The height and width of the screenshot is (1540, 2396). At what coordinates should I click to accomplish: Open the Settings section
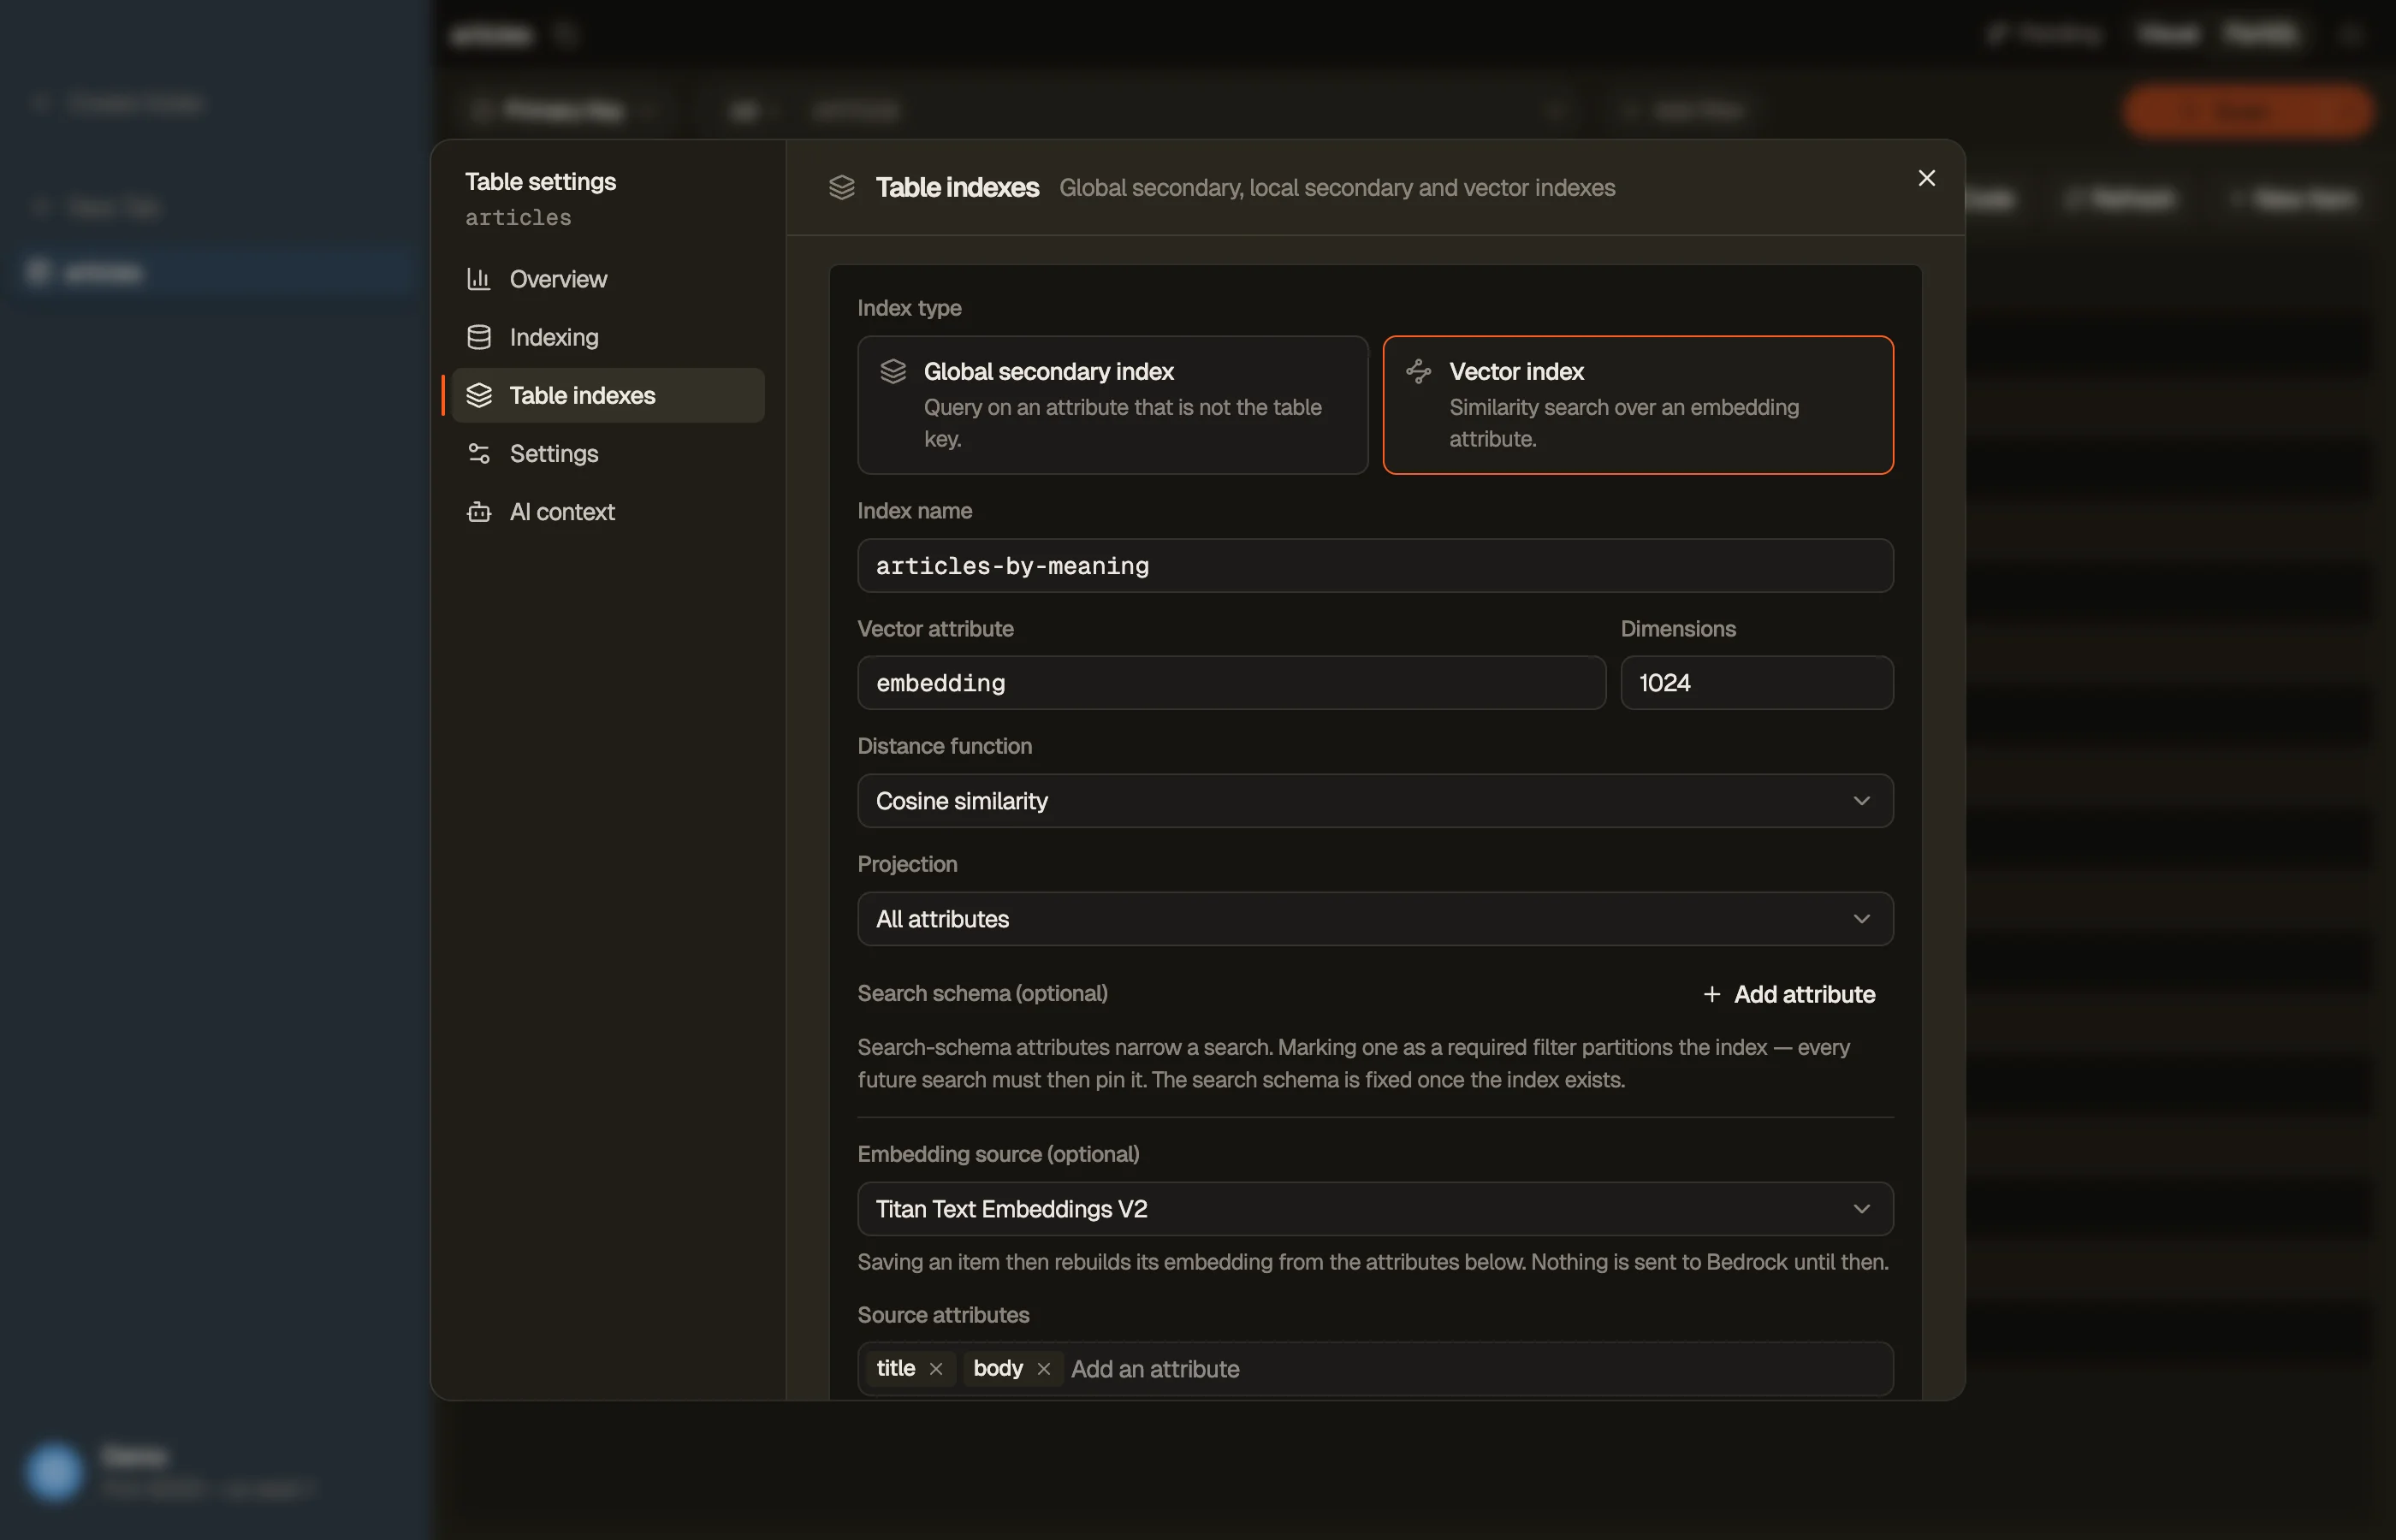point(608,453)
